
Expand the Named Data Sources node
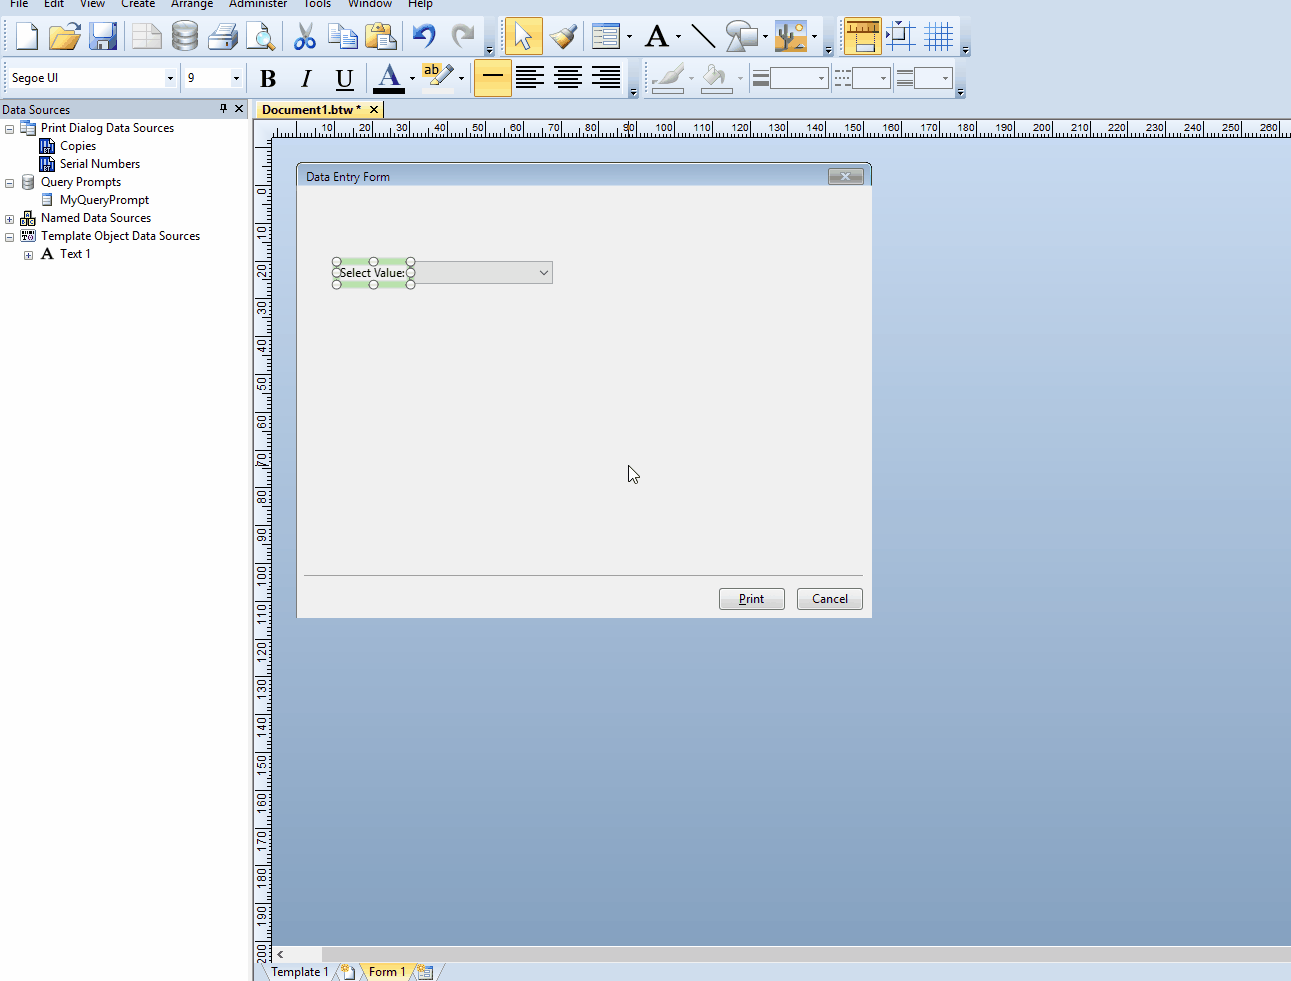click(10, 219)
